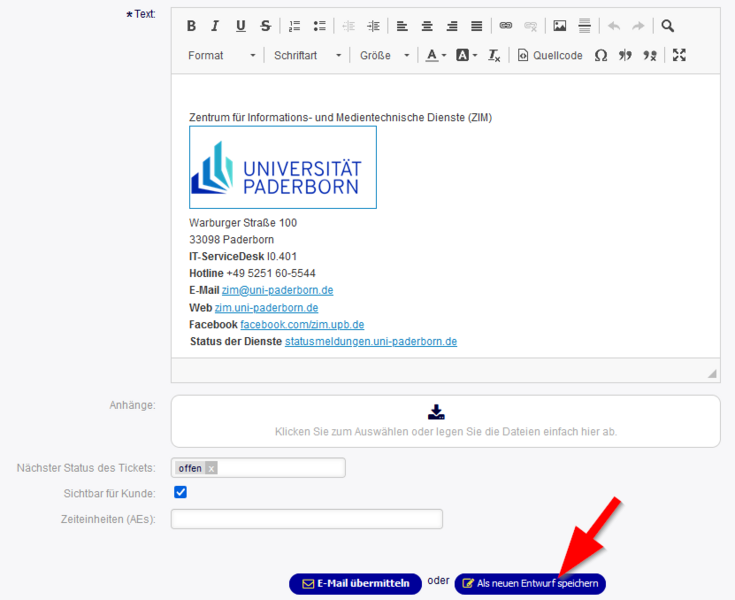Underline the selected text
735x600 pixels.
click(x=240, y=26)
